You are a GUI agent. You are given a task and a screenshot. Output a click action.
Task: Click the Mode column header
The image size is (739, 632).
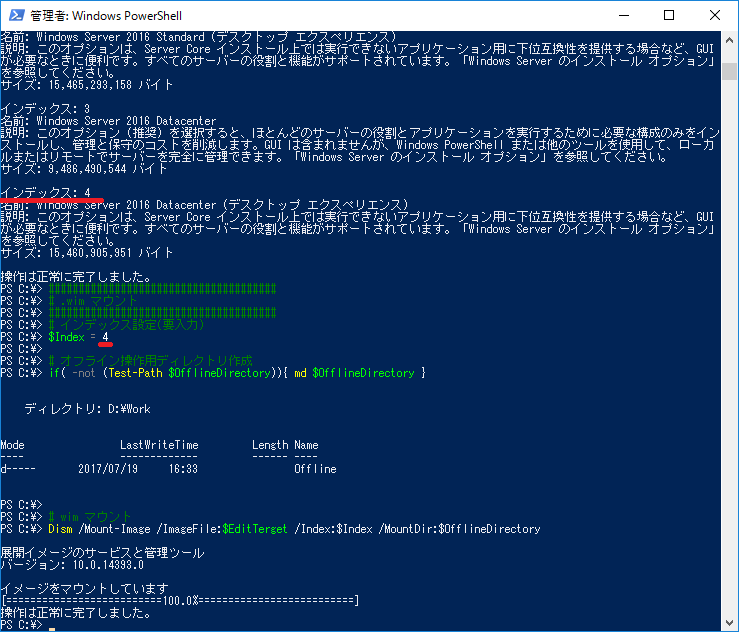[12, 445]
